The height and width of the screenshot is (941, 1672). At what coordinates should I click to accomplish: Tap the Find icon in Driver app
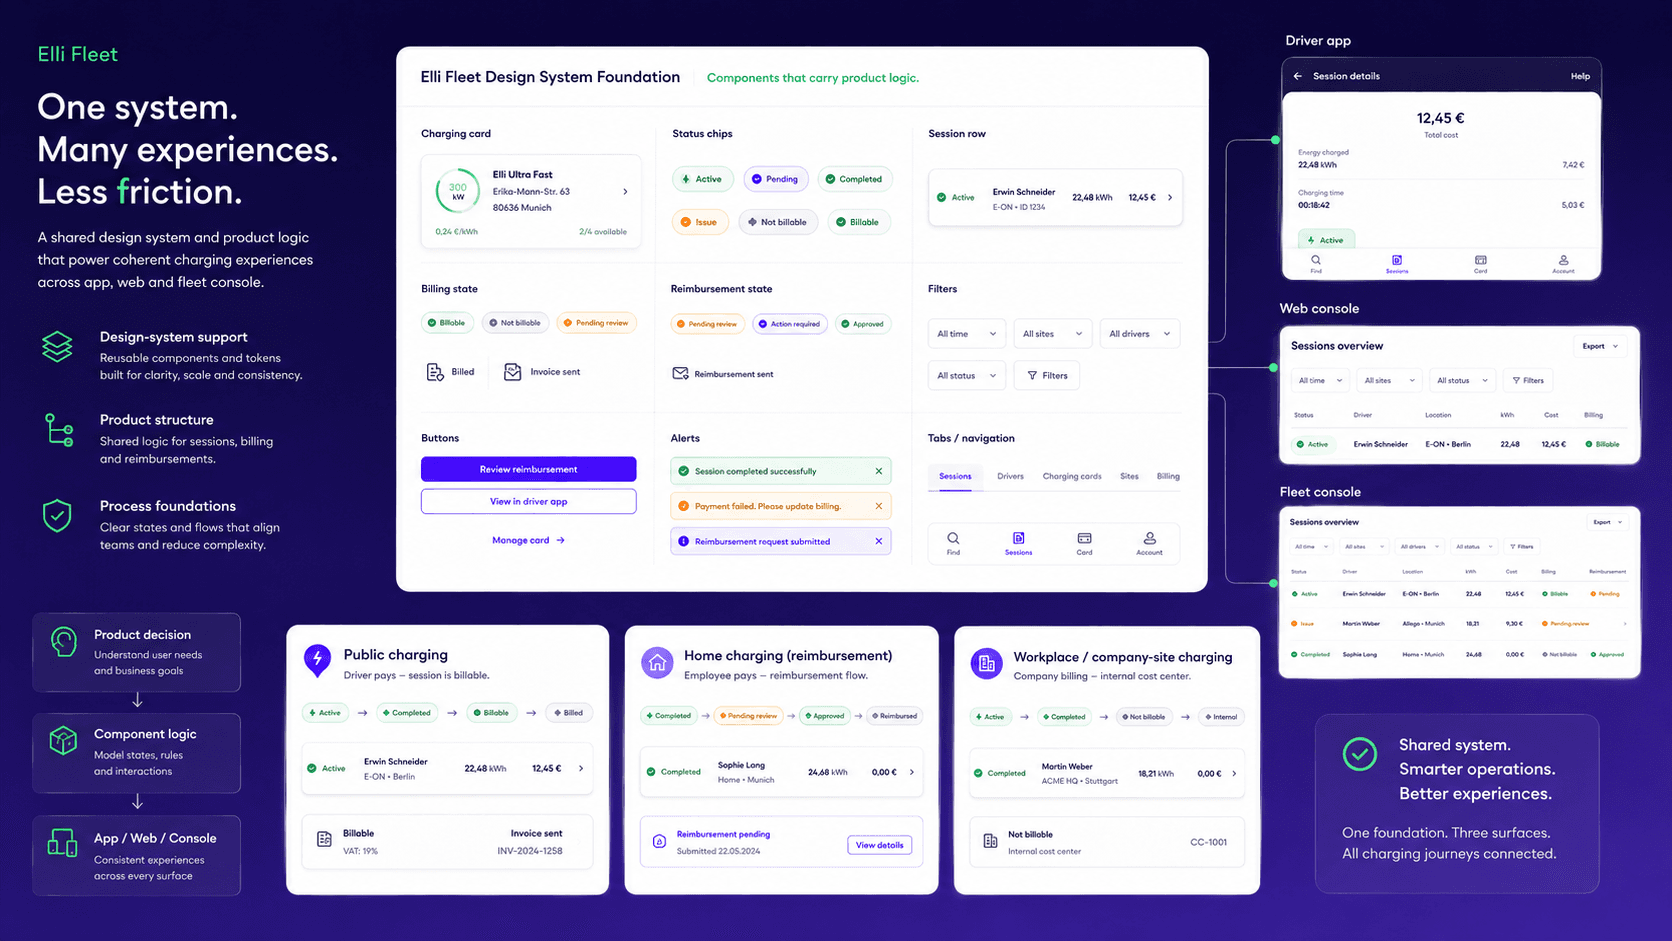1316,260
